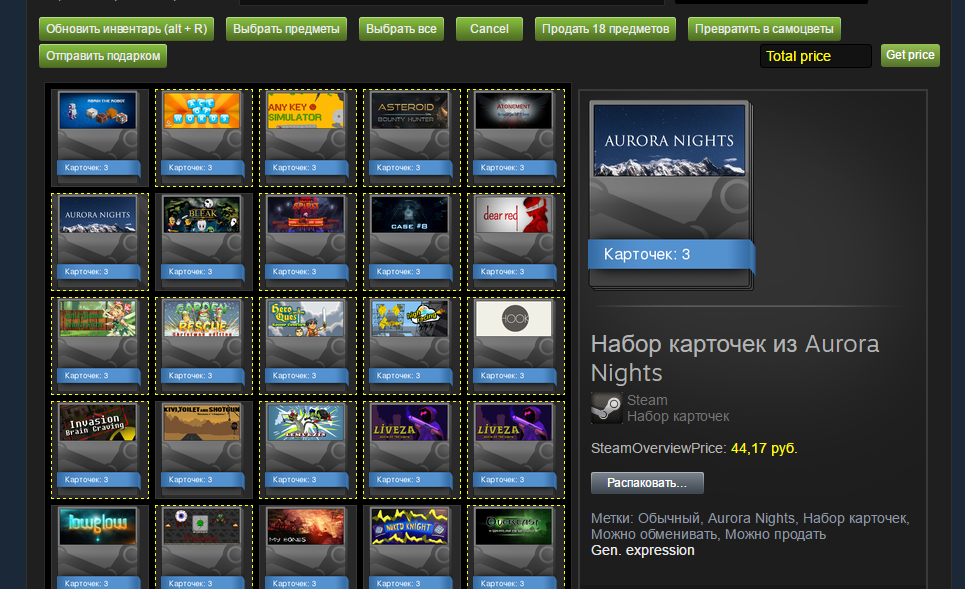This screenshot has width=965, height=589.
Task: Select the My Bones booster pack
Action: [308, 548]
